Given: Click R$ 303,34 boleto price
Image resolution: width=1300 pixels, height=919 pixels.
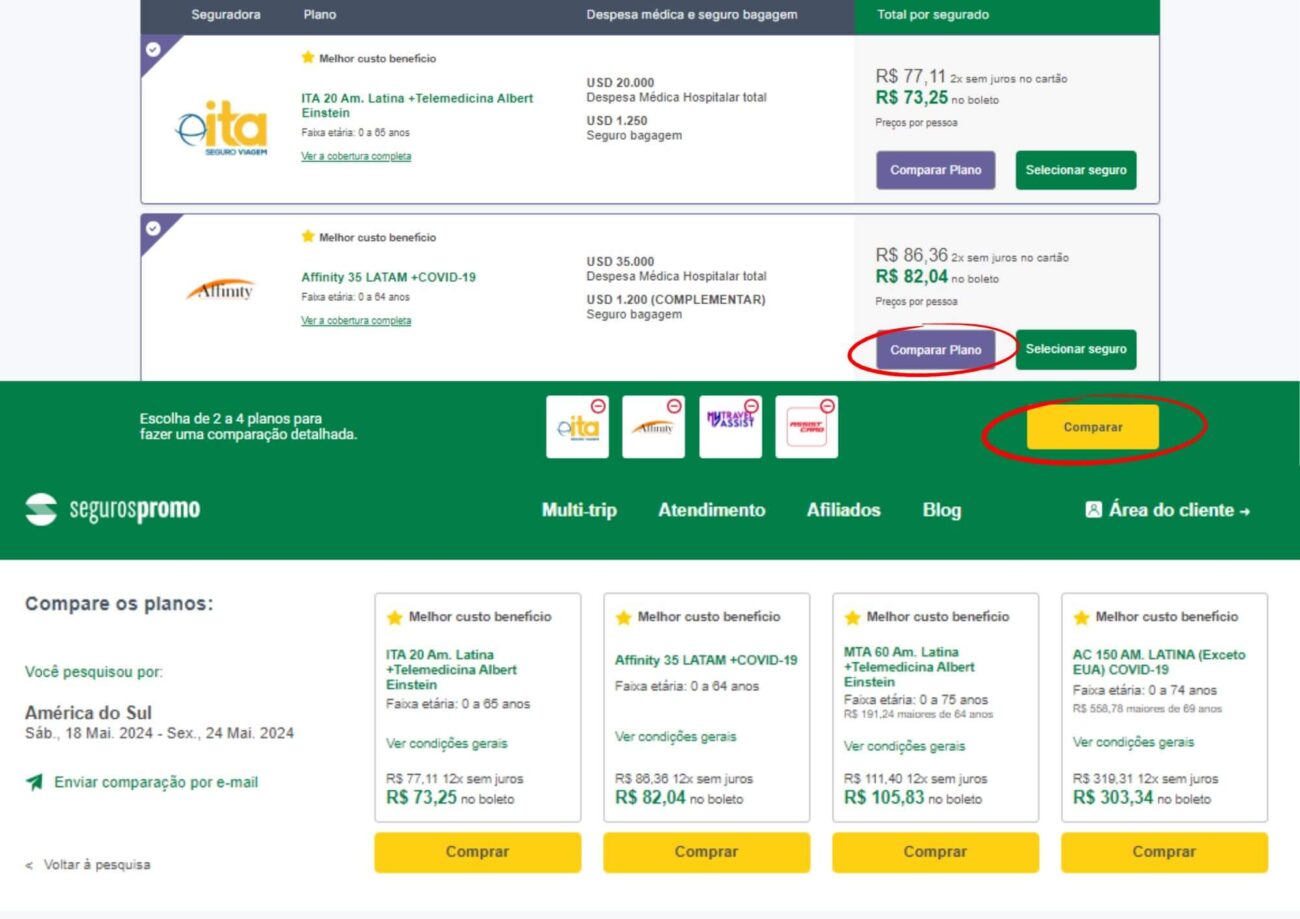Looking at the screenshot, I should (x=1114, y=797).
